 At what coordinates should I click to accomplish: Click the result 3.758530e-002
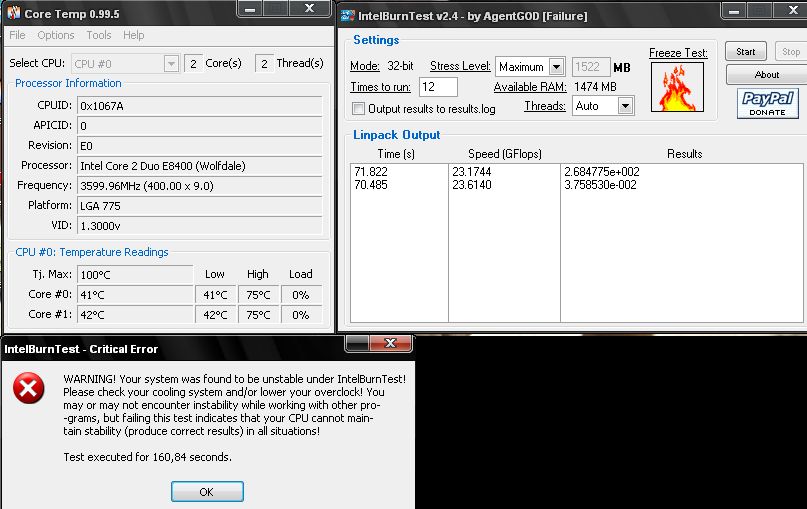(x=600, y=185)
